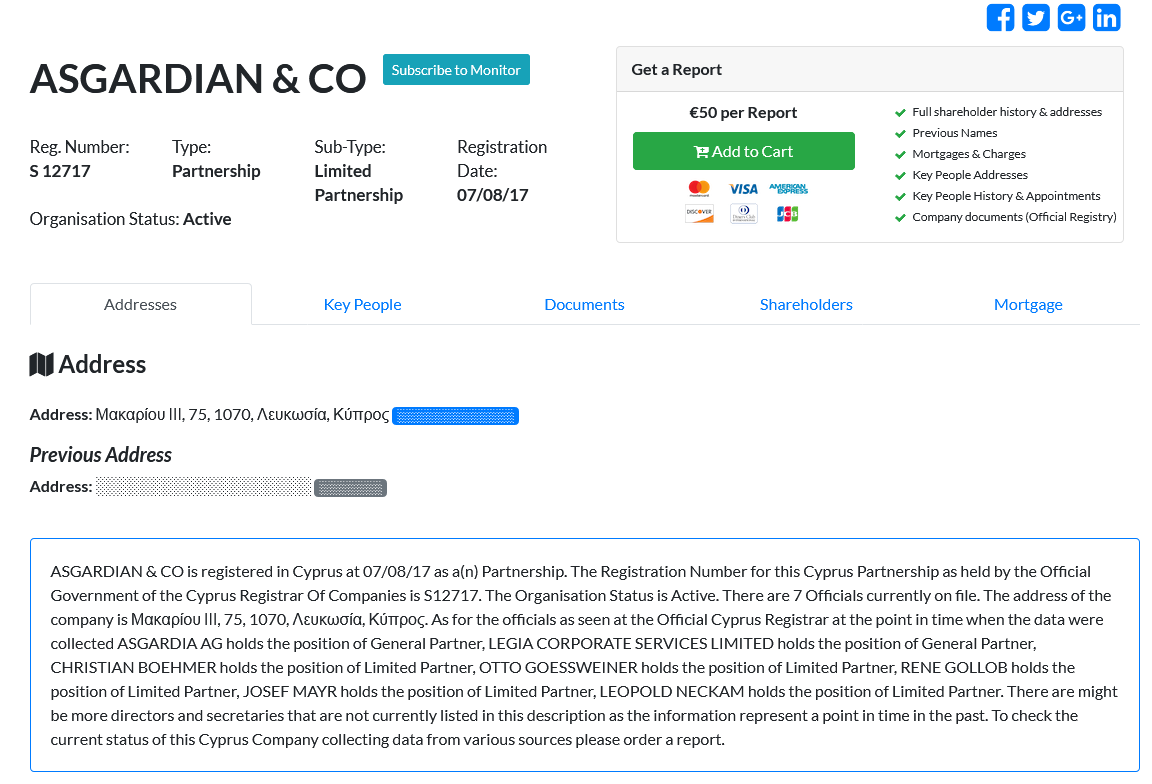Share on LinkedIn icon
The image size is (1152, 784).
pos(1106,17)
